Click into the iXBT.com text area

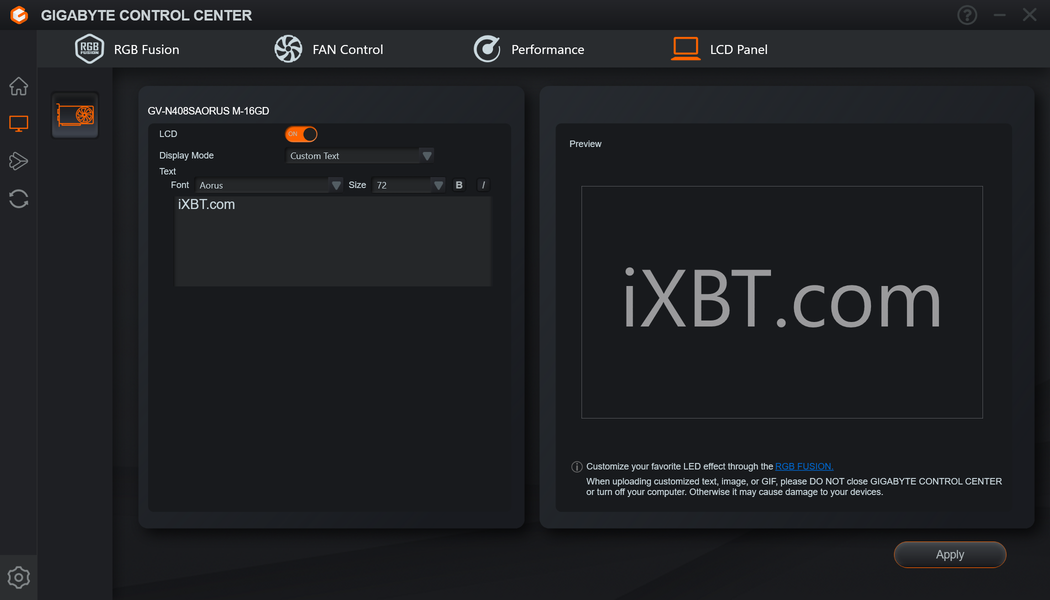333,241
